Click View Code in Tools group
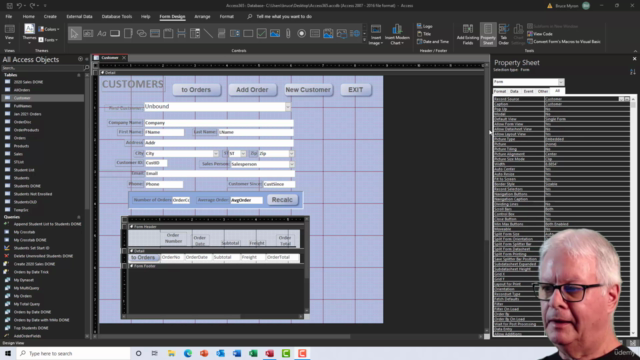This screenshot has height=360, width=640. coord(540,34)
